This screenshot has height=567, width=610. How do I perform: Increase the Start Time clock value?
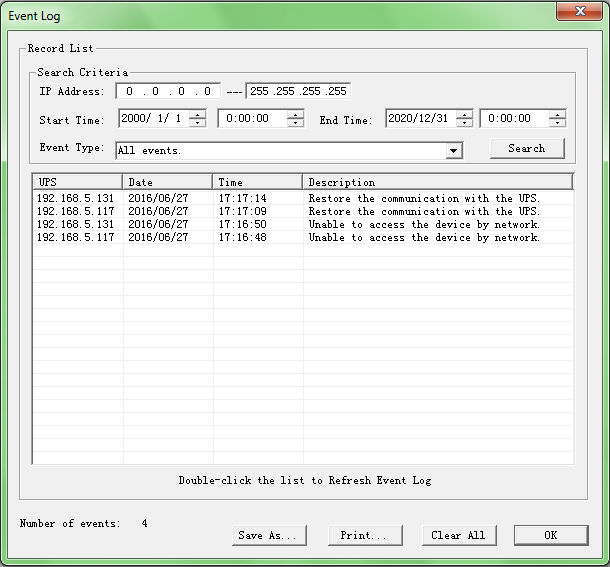(295, 114)
